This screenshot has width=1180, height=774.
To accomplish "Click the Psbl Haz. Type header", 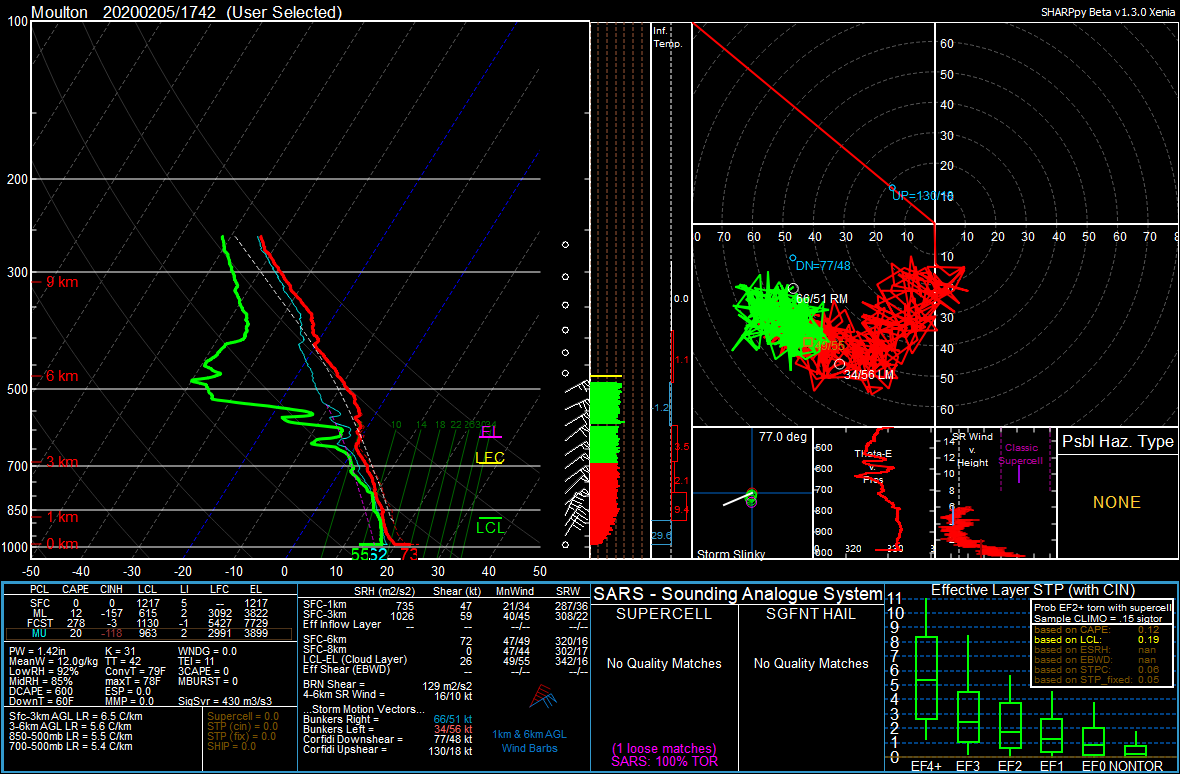I will [1118, 442].
